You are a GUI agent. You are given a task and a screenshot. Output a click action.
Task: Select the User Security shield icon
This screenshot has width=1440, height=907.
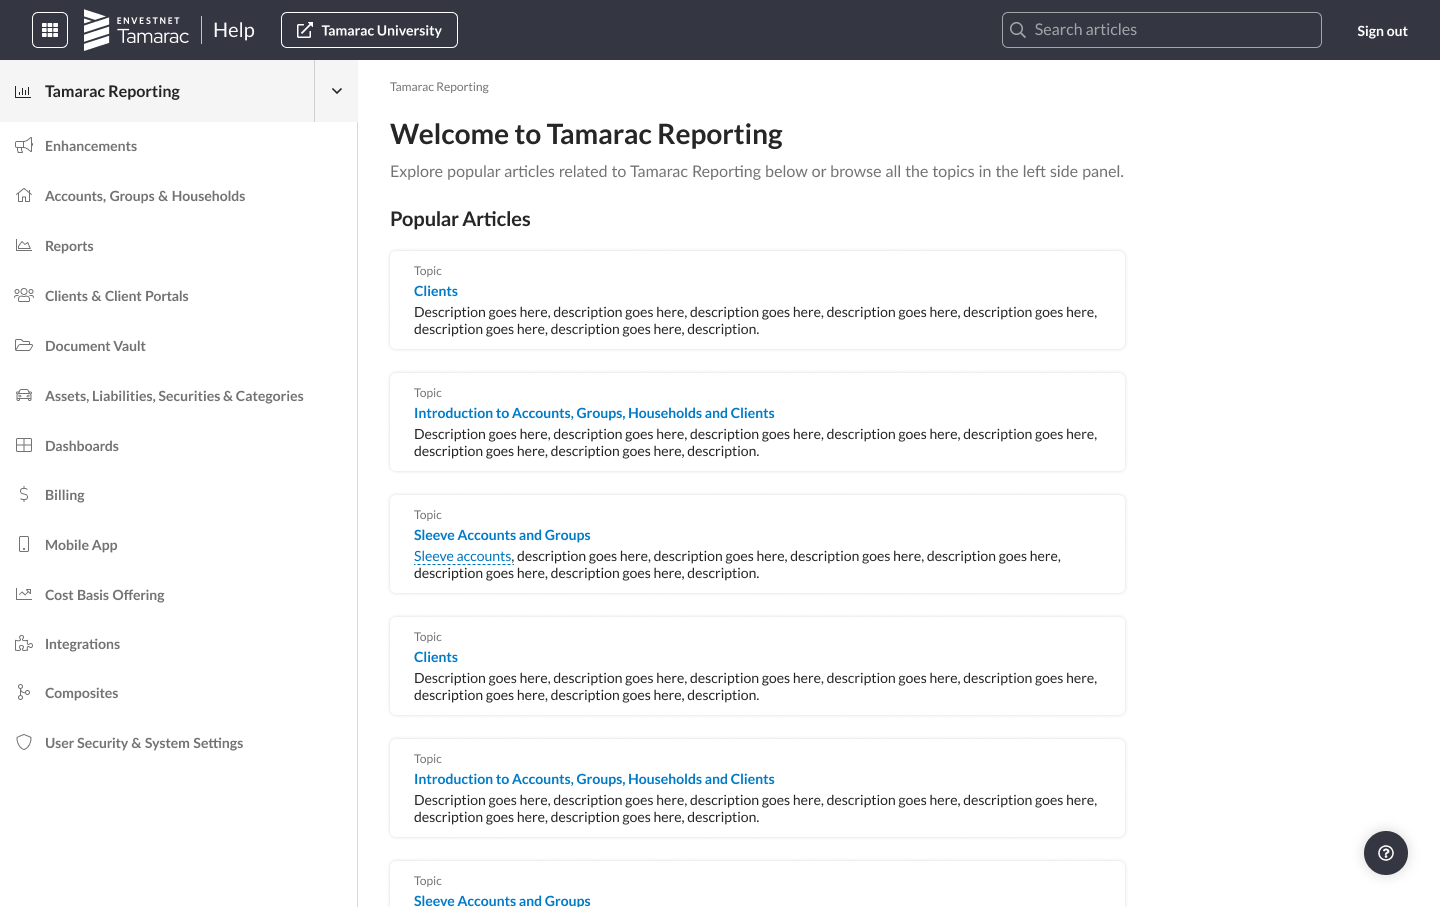pos(23,742)
